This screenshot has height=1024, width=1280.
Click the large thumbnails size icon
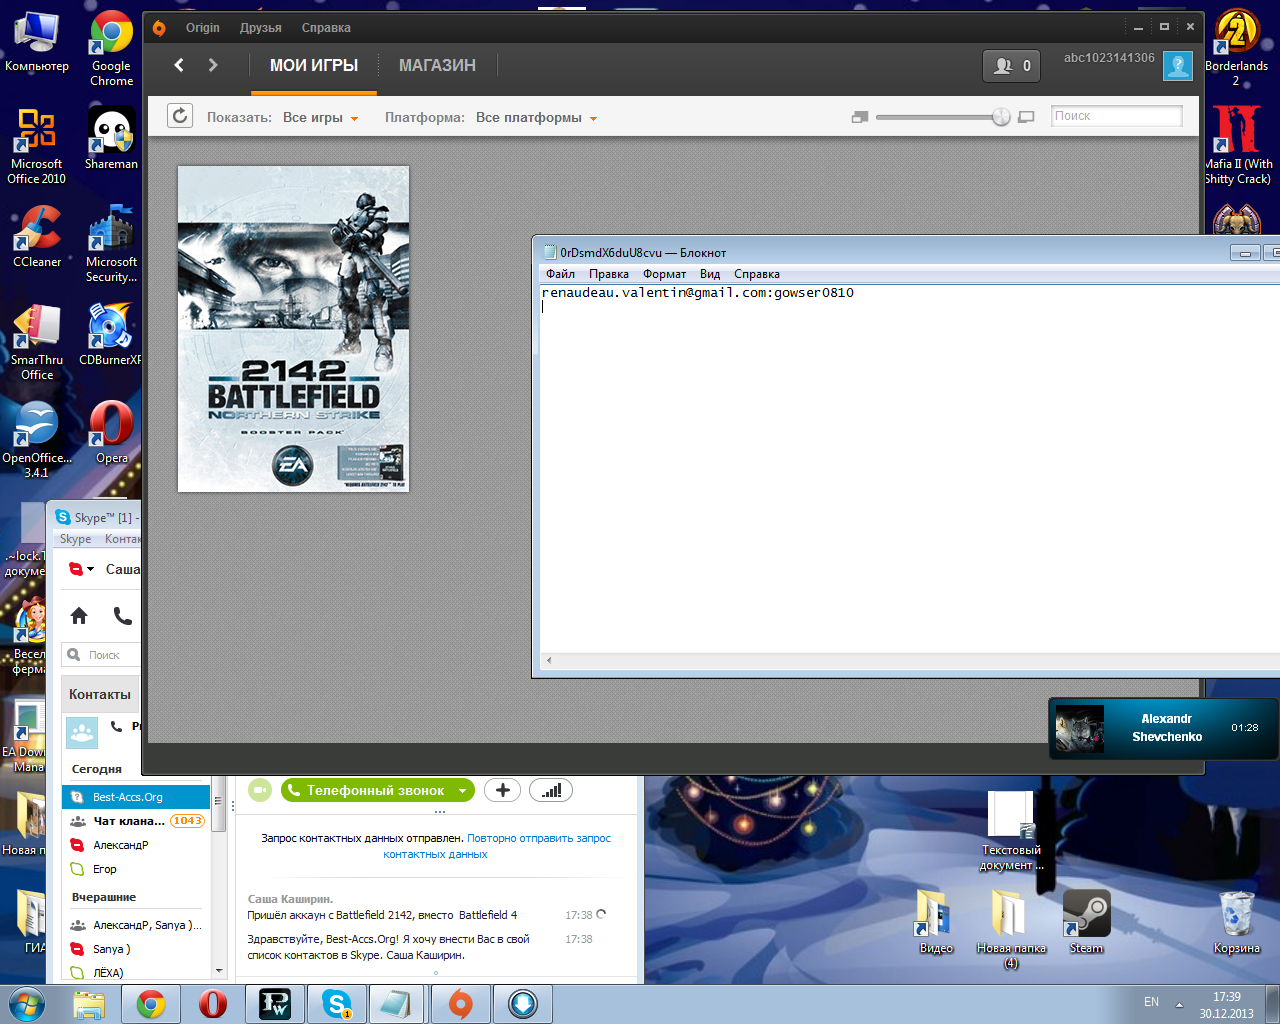pos(1026,117)
